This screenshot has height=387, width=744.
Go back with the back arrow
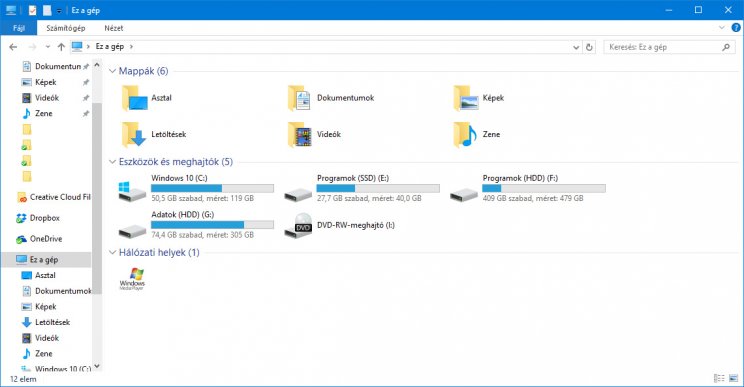point(13,47)
